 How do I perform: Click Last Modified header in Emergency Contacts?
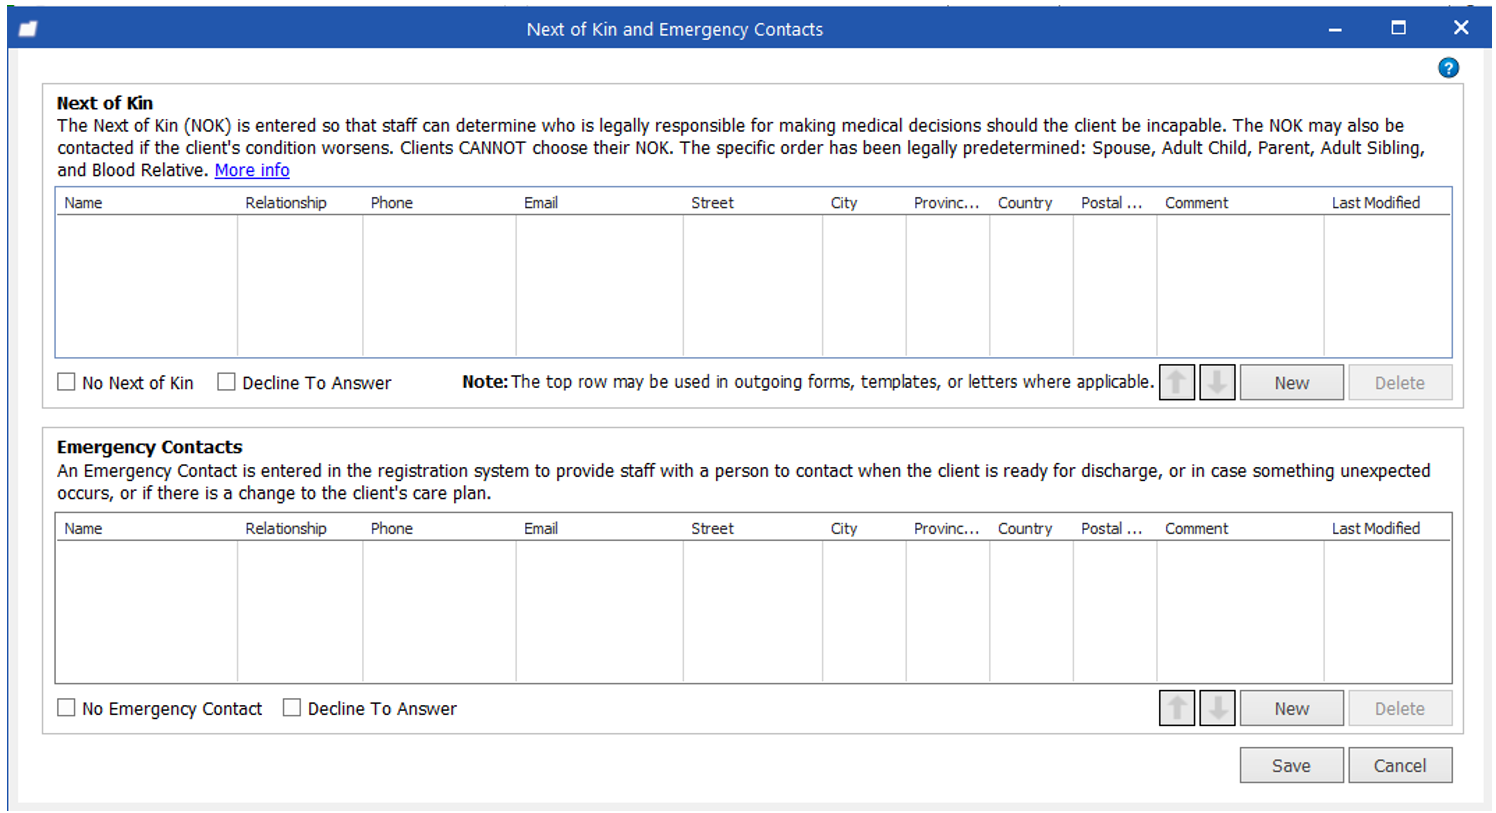(1375, 528)
